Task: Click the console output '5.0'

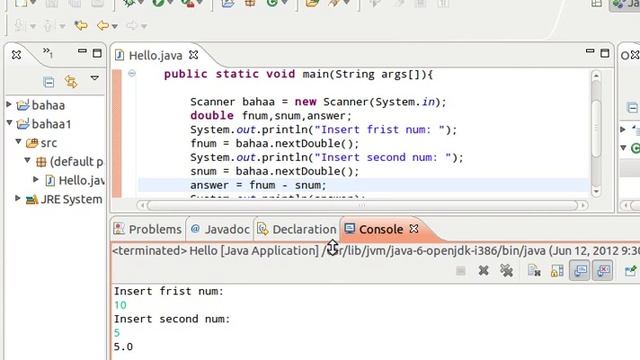Action: (123, 347)
